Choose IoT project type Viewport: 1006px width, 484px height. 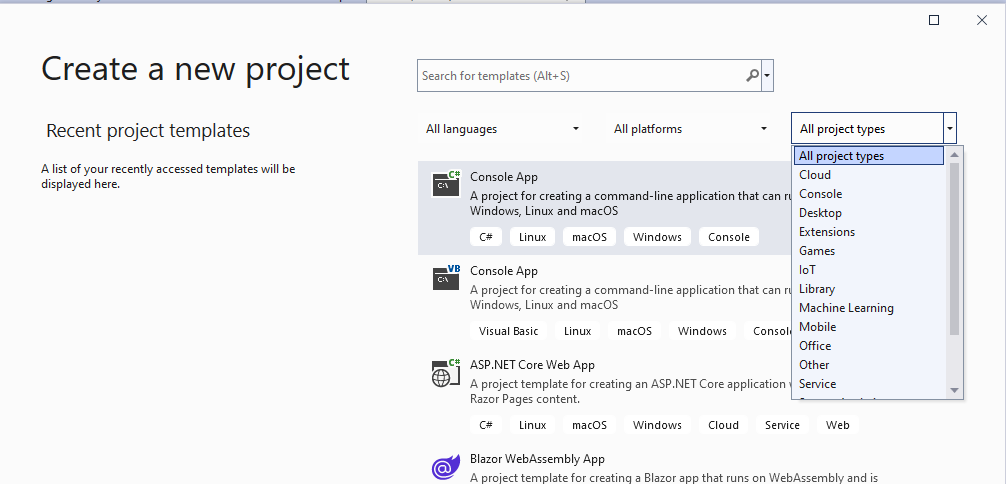tap(869, 270)
